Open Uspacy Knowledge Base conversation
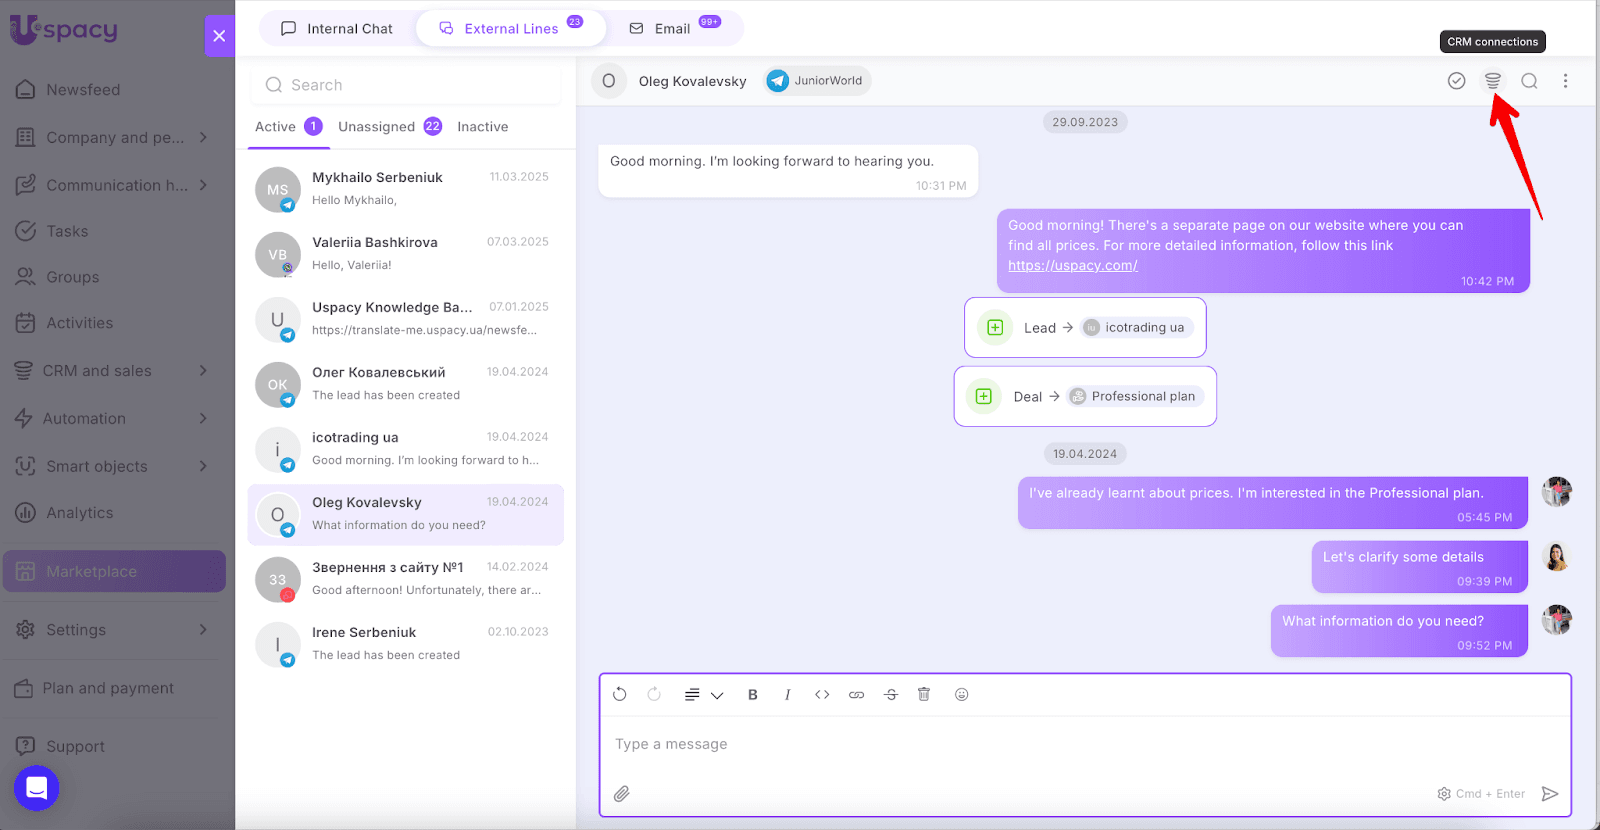This screenshot has height=830, width=1600. [406, 319]
